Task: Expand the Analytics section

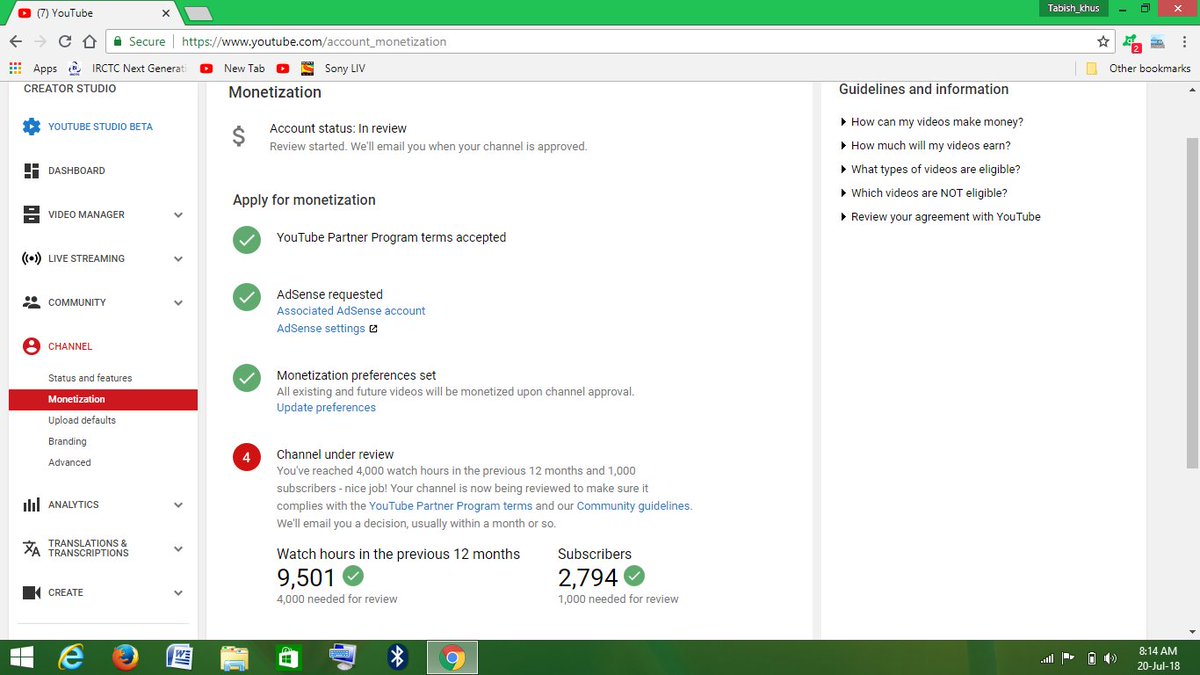Action: click(x=178, y=505)
